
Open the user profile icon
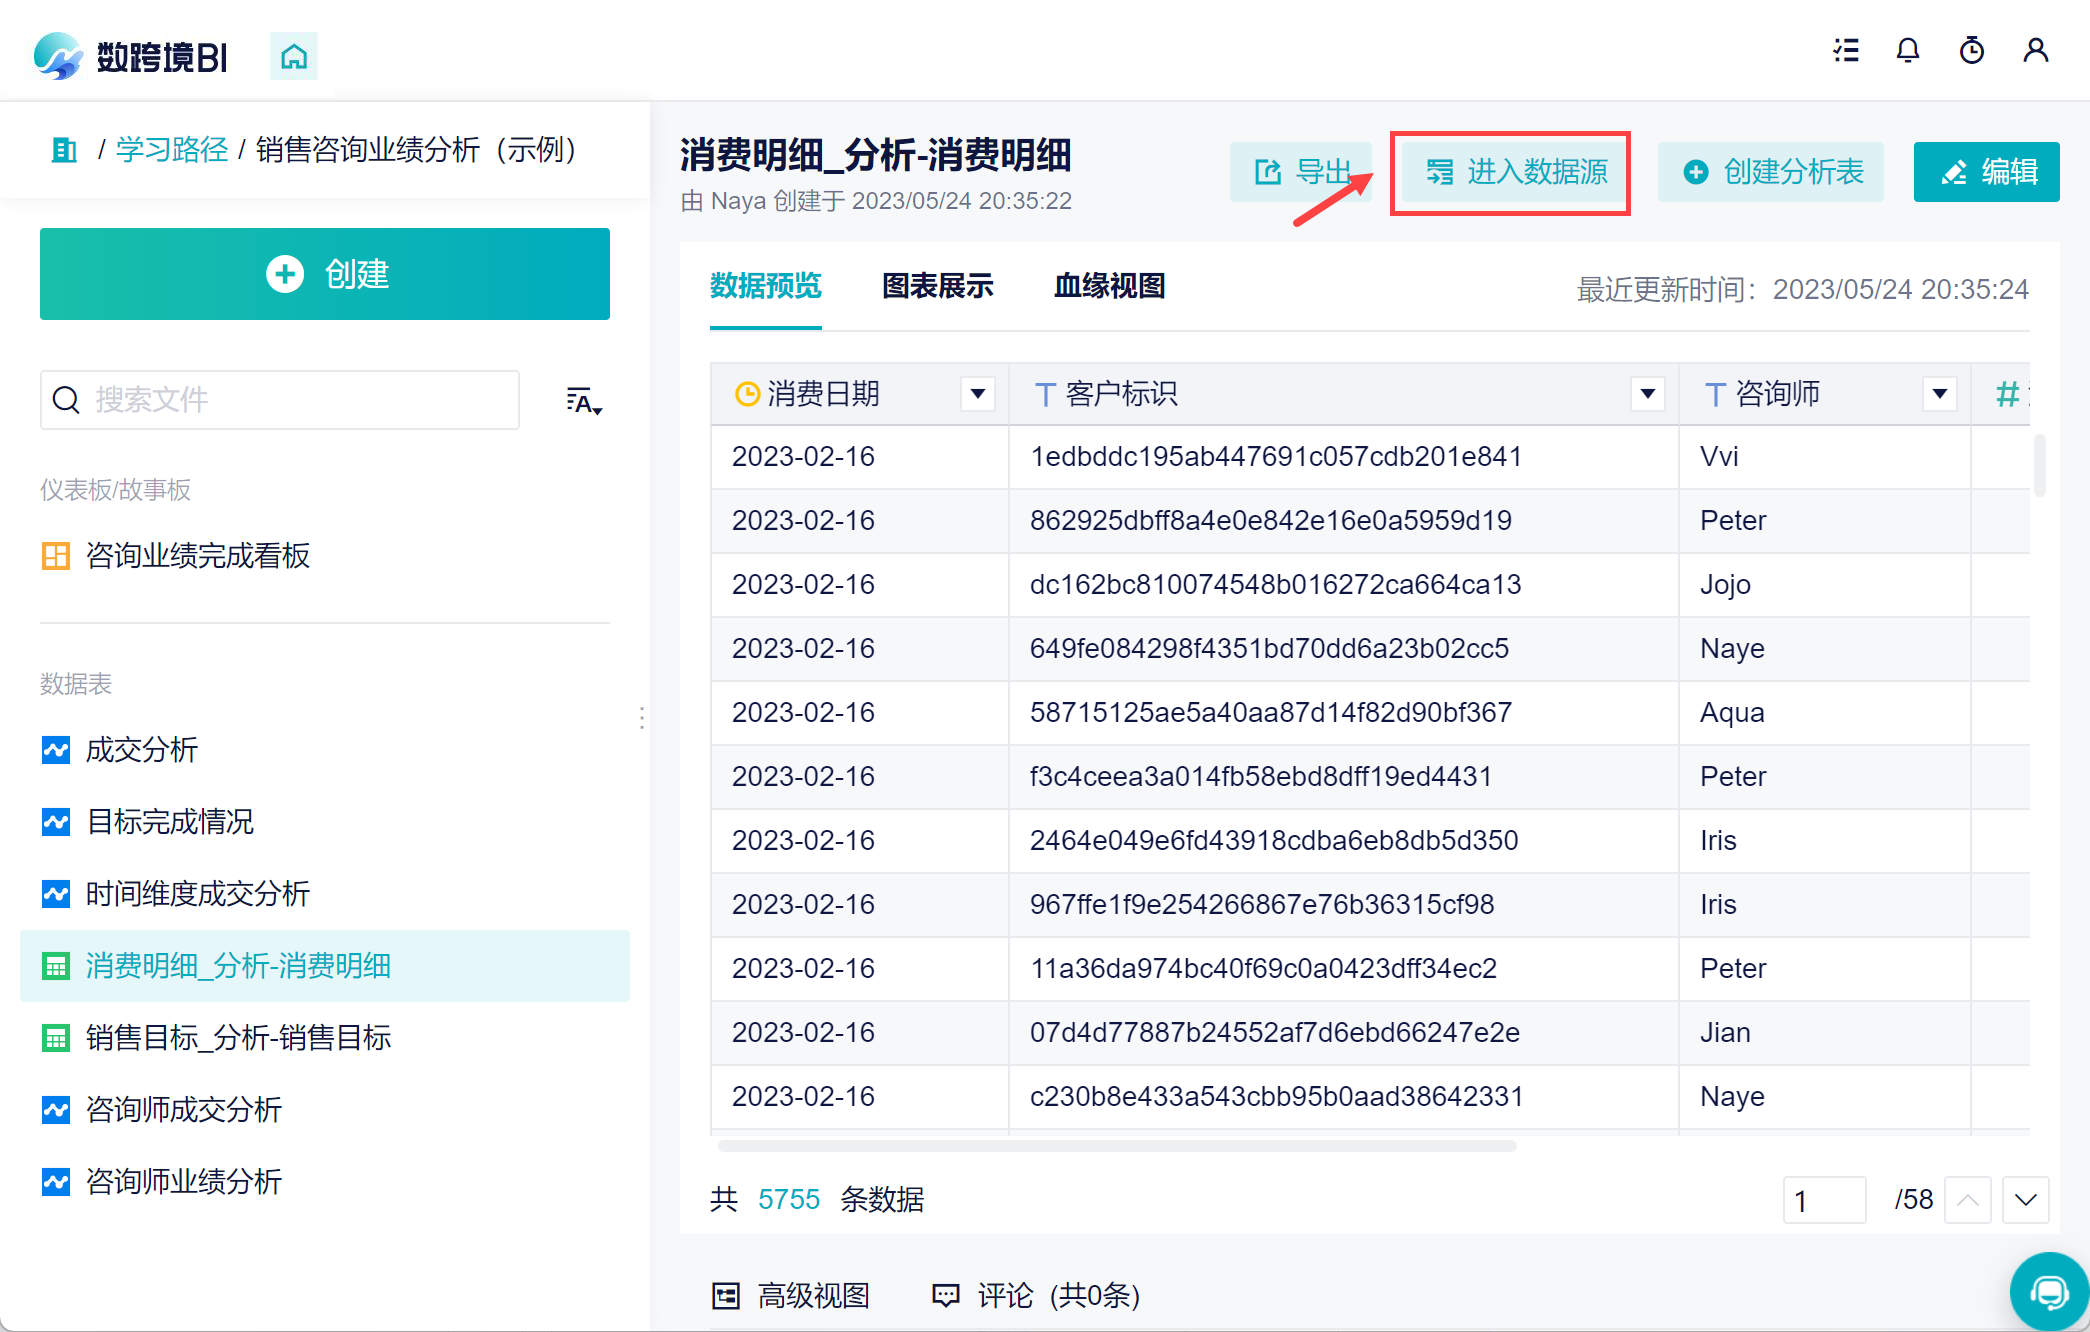2036,50
